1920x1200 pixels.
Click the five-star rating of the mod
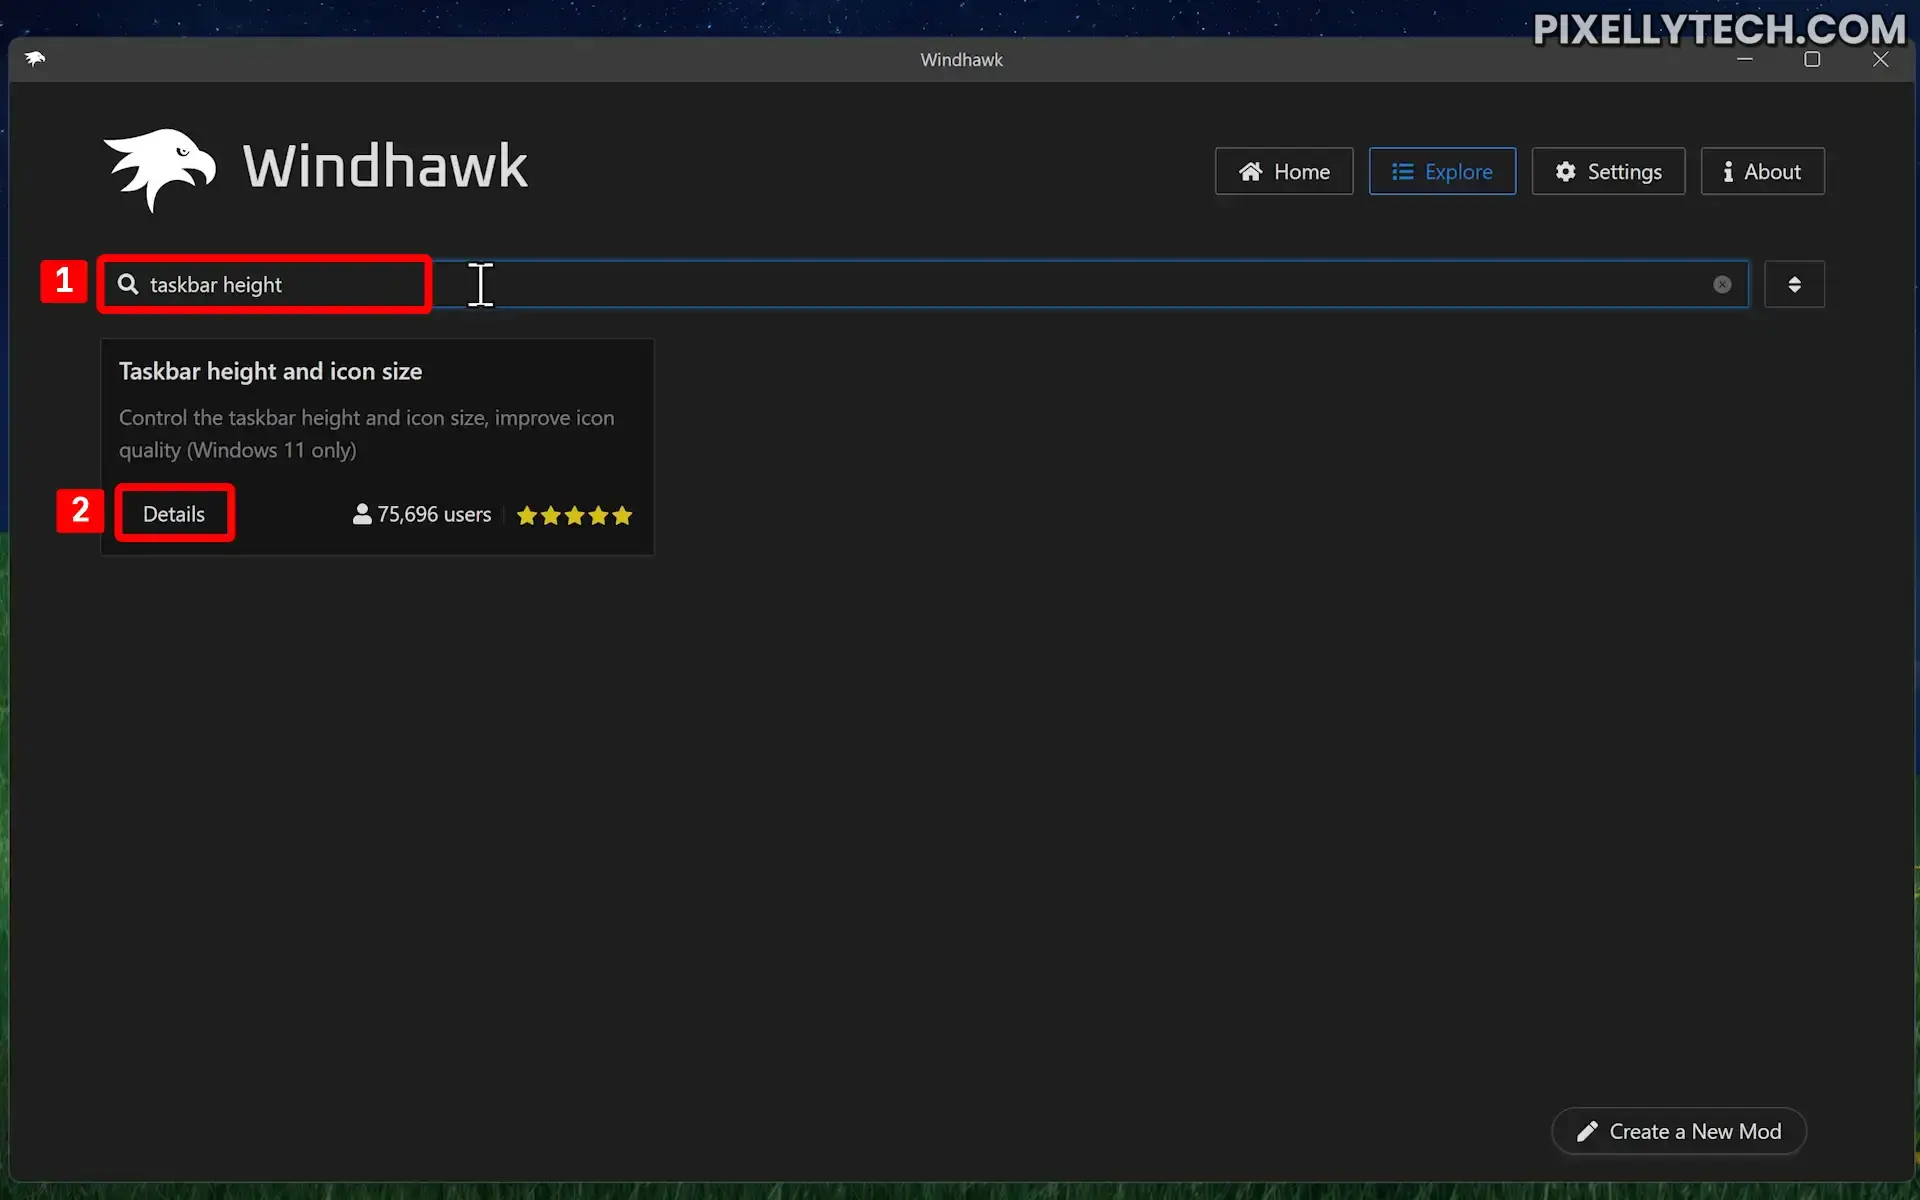(574, 515)
